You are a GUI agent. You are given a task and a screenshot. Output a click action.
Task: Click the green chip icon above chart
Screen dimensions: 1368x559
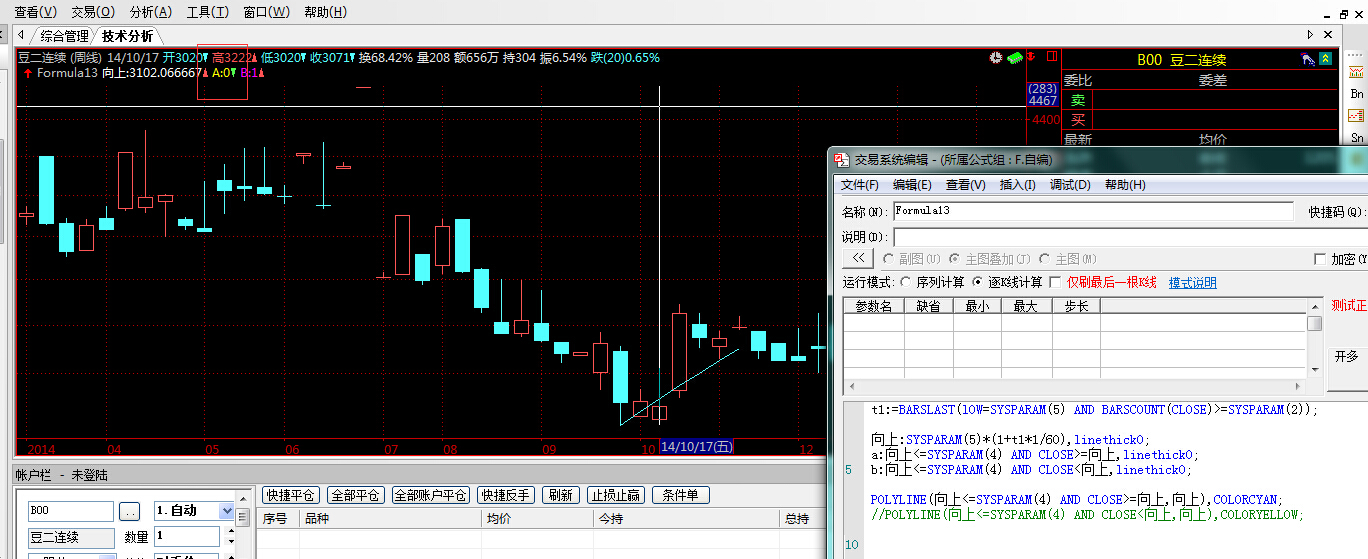(1014, 58)
